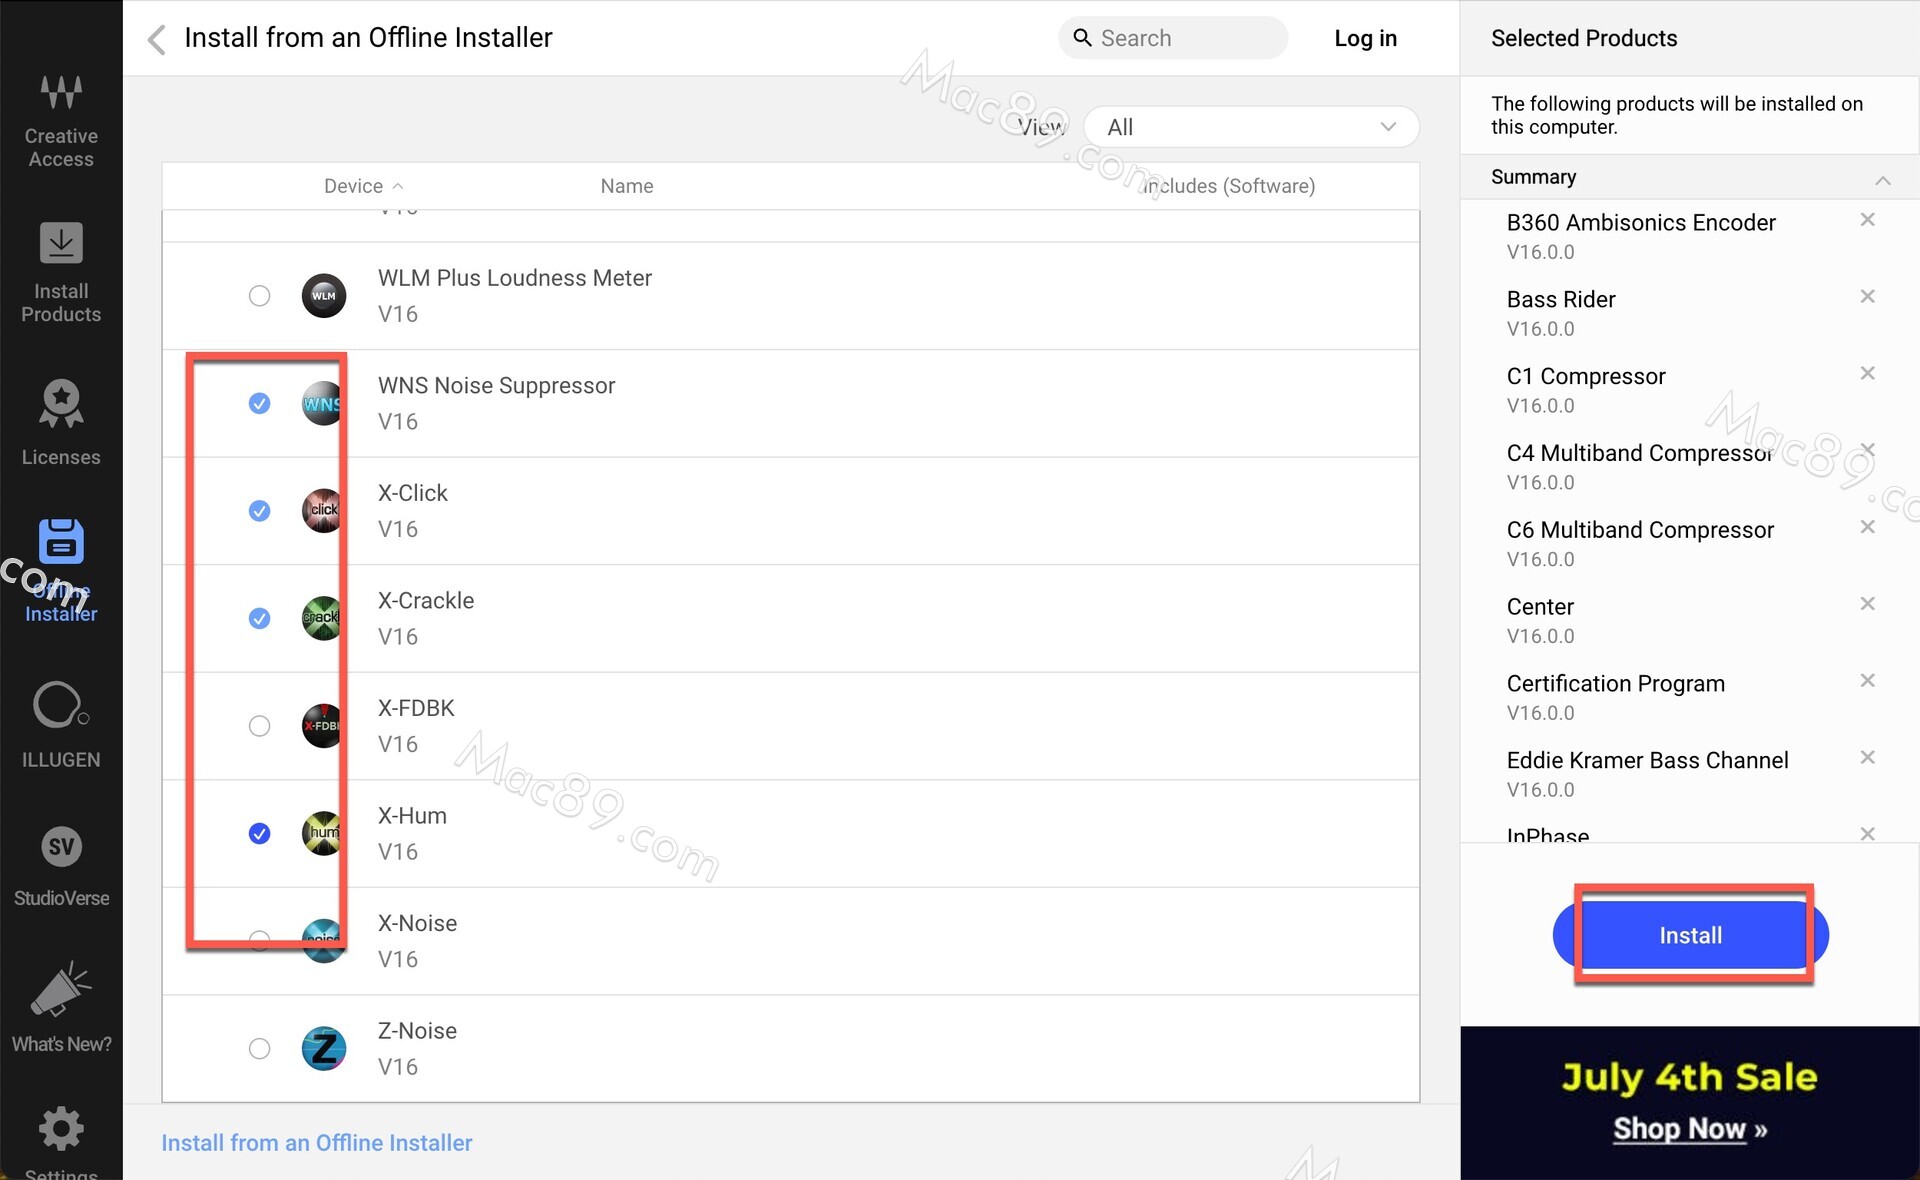
Task: Open Creative Access in sidebar
Action: tap(61, 120)
